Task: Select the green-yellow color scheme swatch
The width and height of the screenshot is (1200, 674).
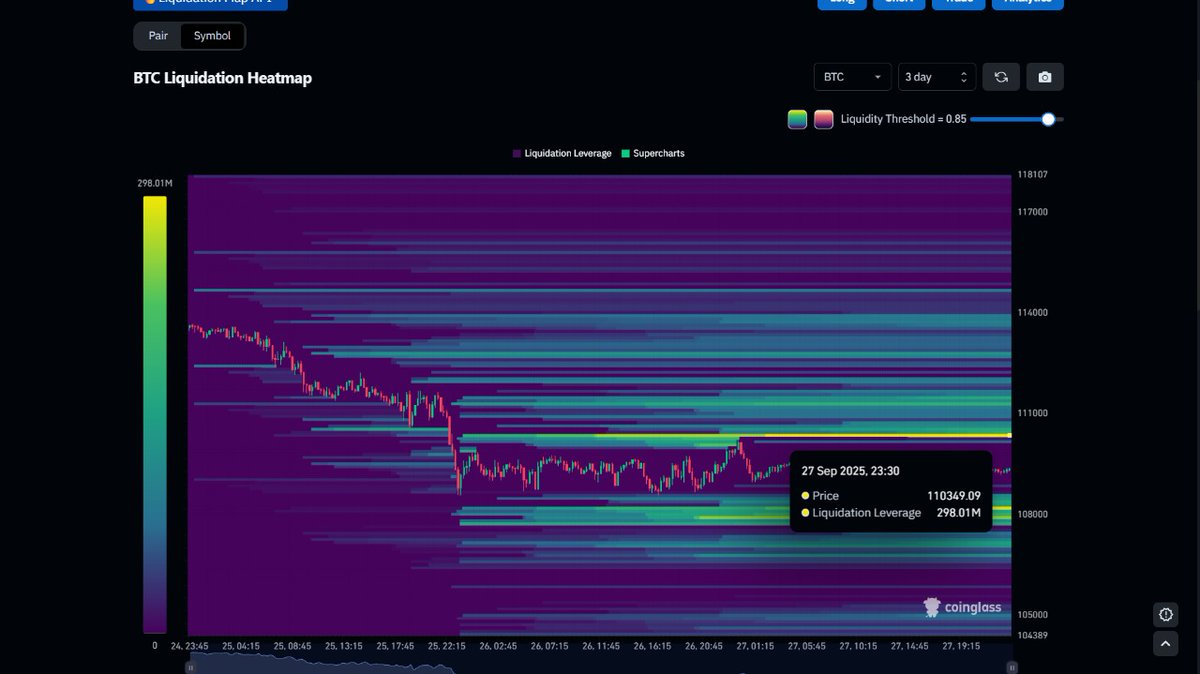Action: (797, 120)
